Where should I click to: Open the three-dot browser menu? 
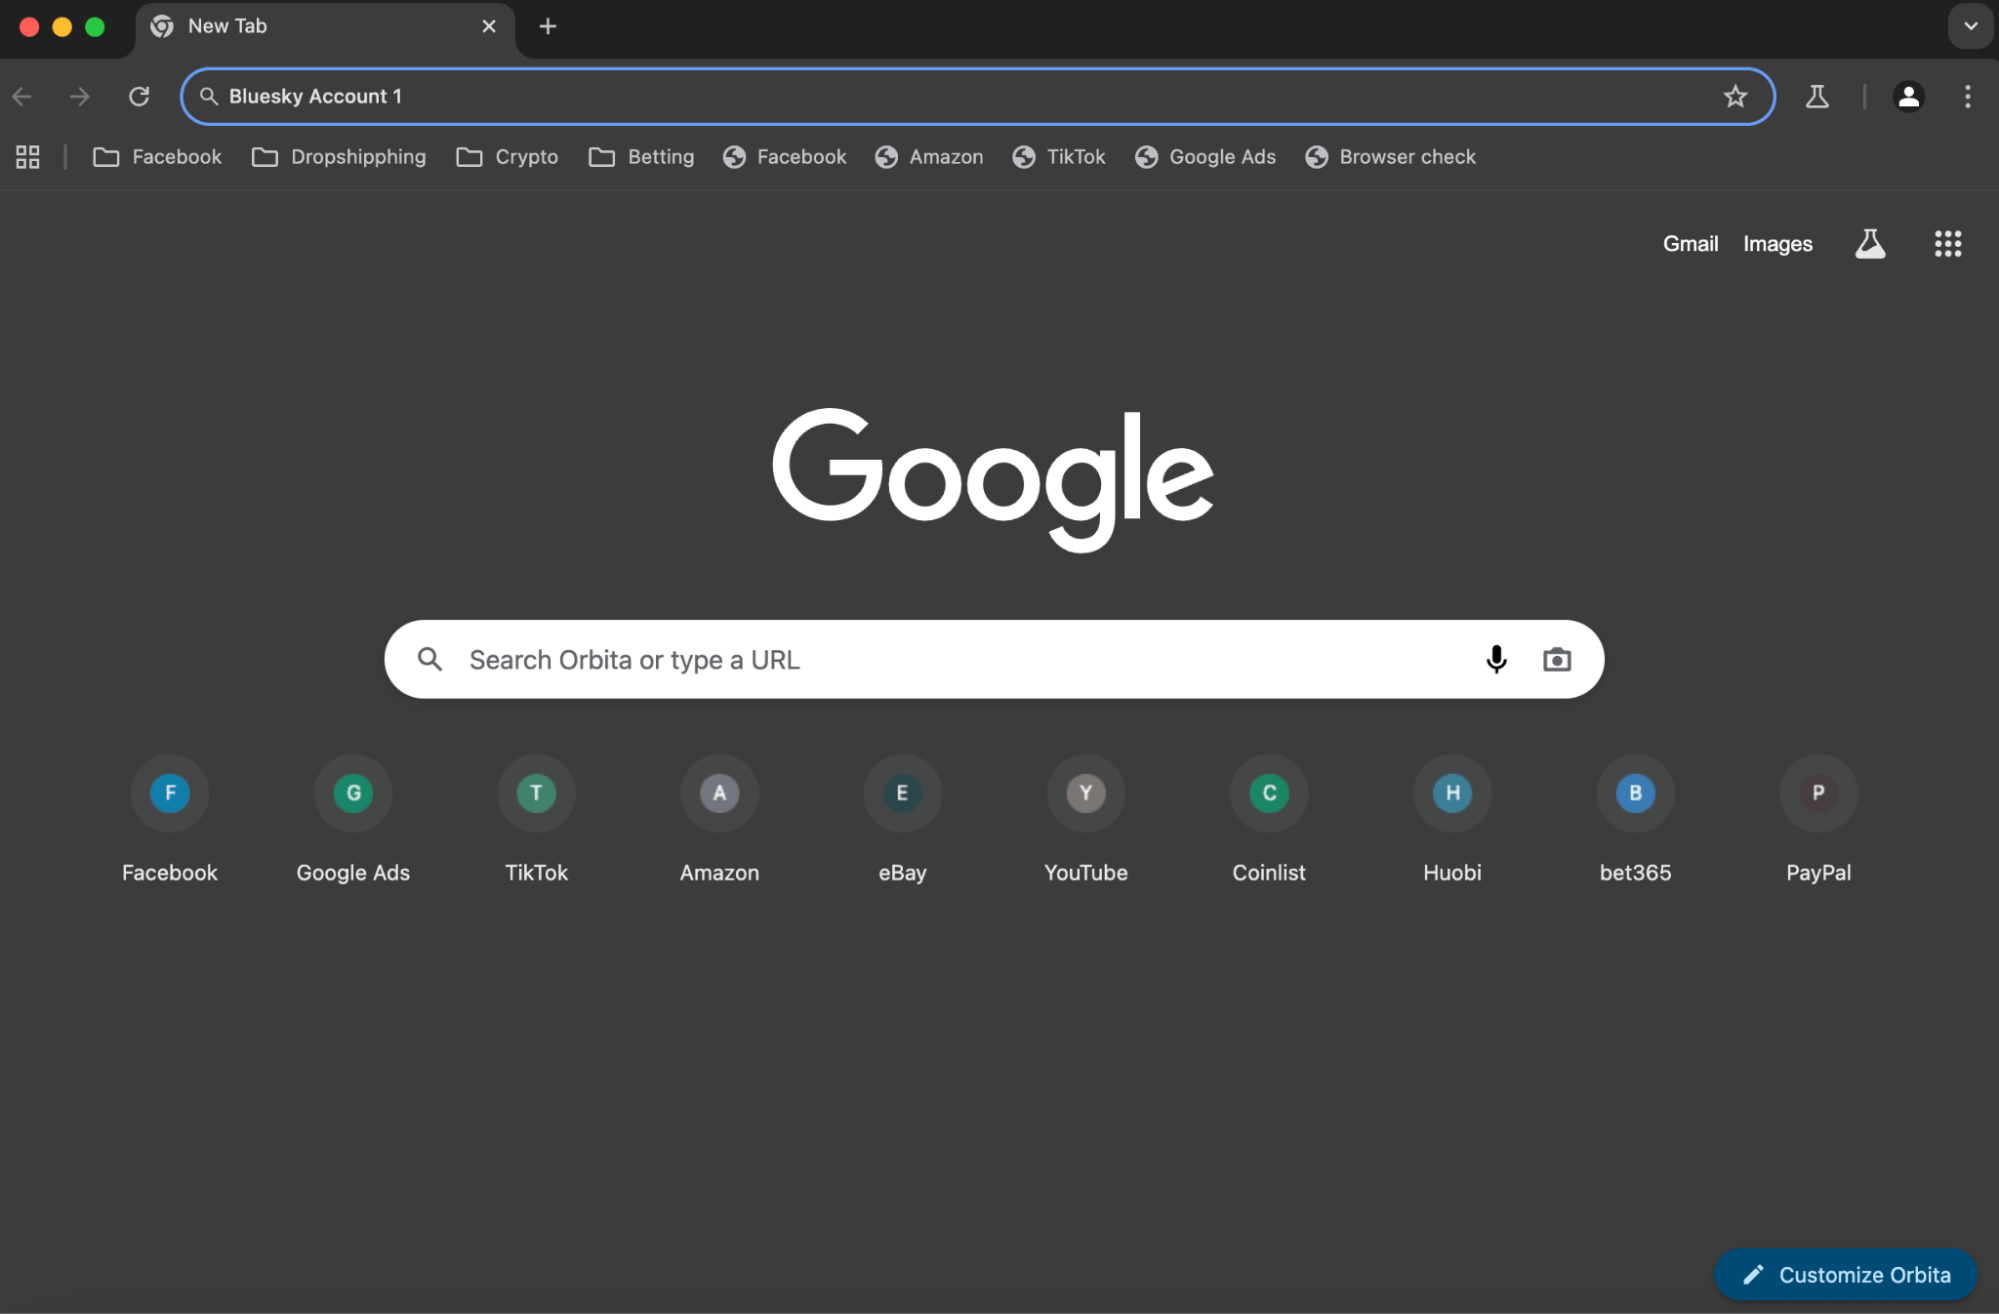pyautogui.click(x=1967, y=96)
